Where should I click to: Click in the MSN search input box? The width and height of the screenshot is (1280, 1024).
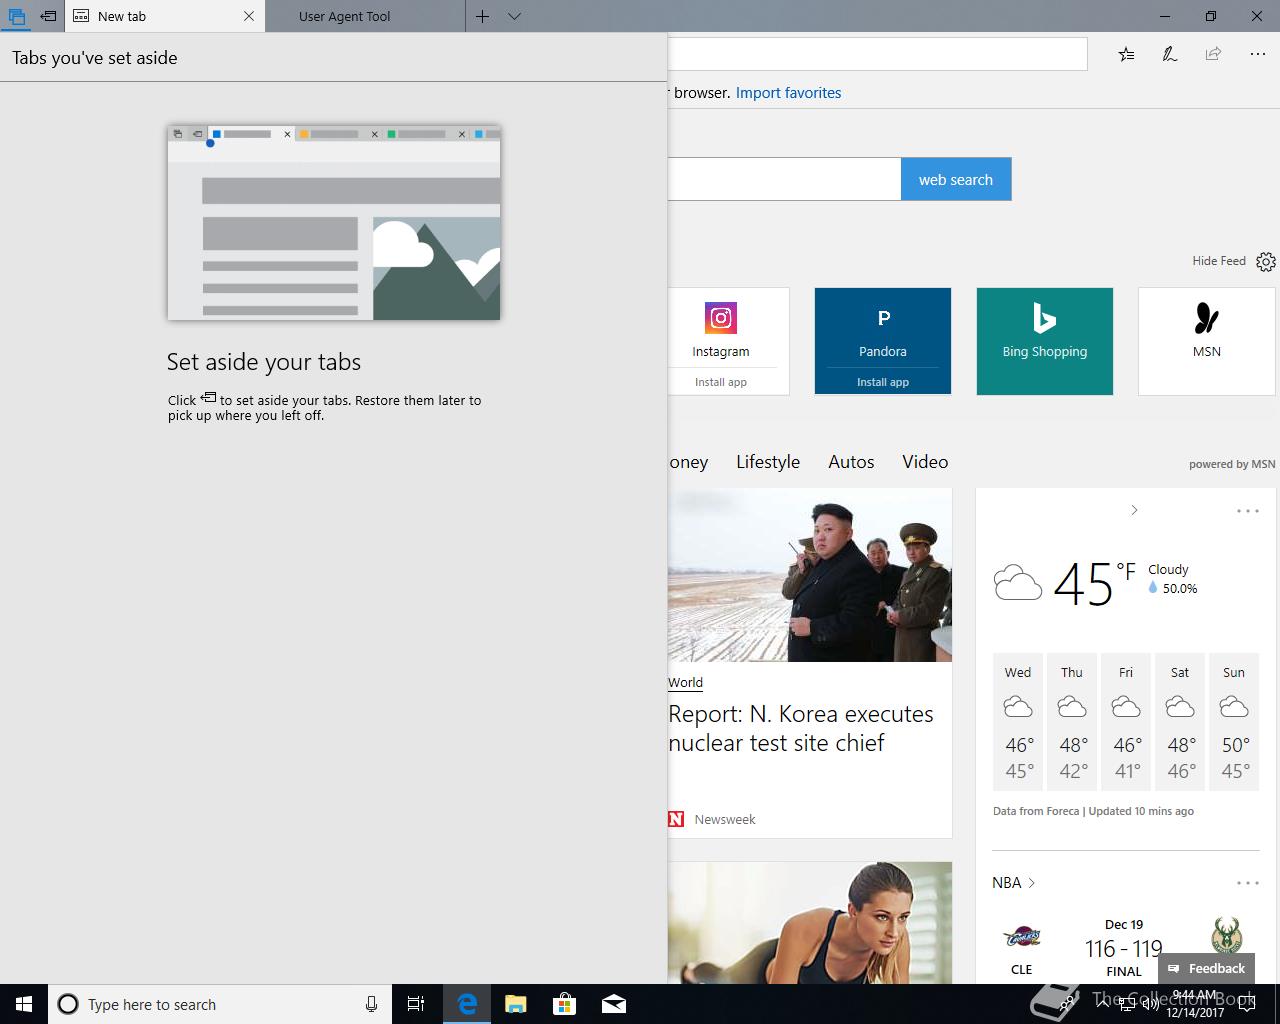784,179
